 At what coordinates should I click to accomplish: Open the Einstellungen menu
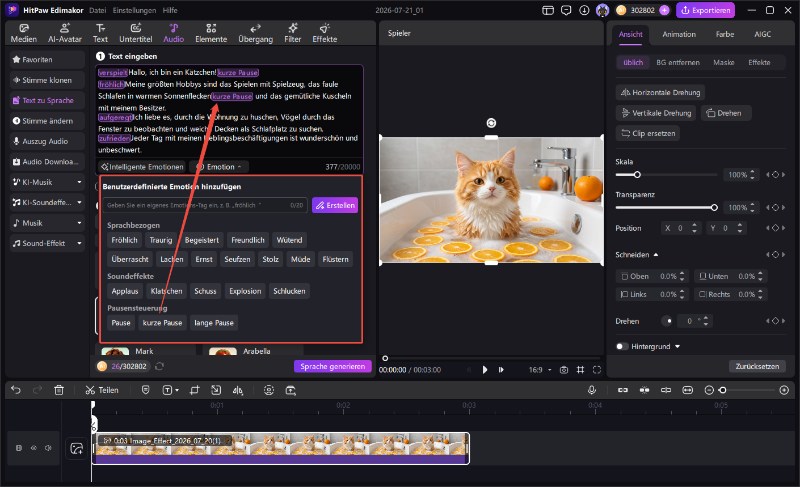click(x=134, y=10)
